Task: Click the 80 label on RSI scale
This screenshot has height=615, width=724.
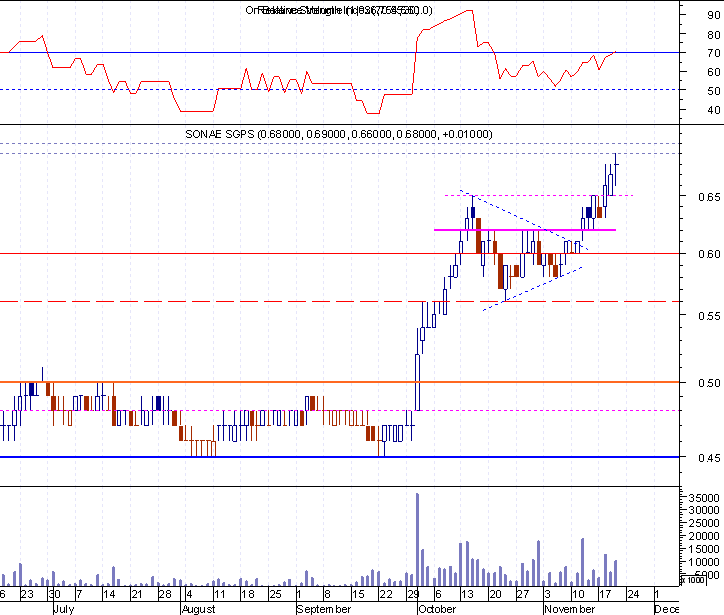Action: click(x=714, y=35)
